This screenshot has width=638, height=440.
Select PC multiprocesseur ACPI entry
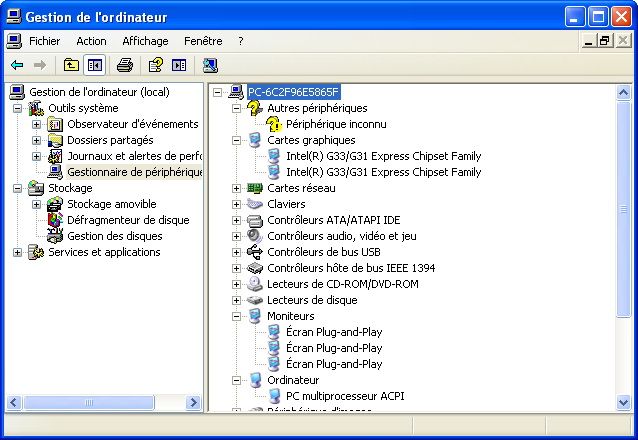click(345, 396)
